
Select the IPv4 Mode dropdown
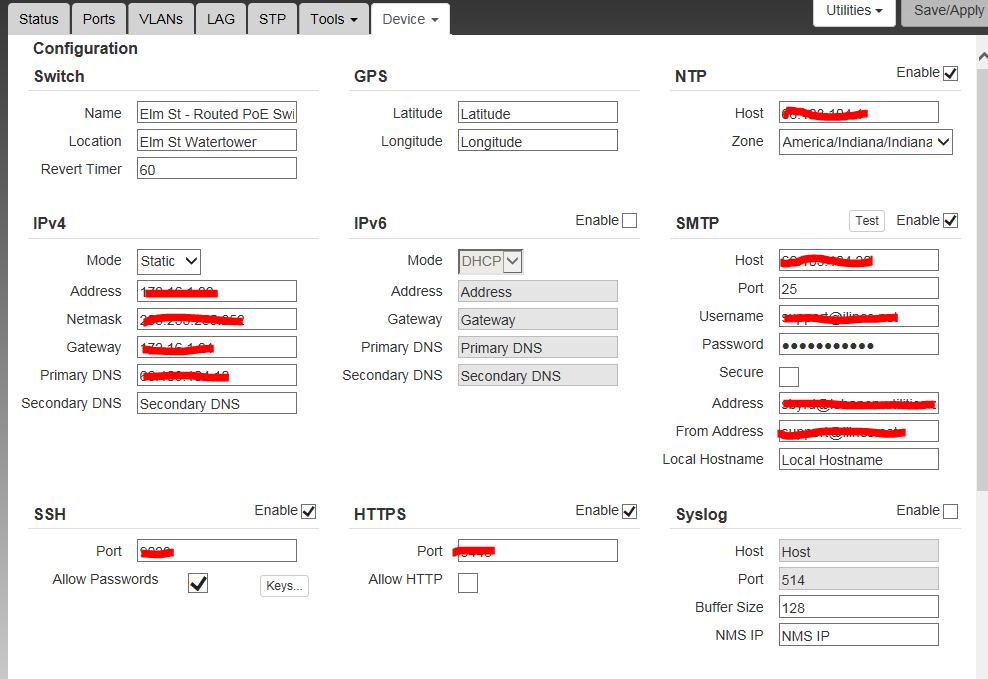coord(169,261)
